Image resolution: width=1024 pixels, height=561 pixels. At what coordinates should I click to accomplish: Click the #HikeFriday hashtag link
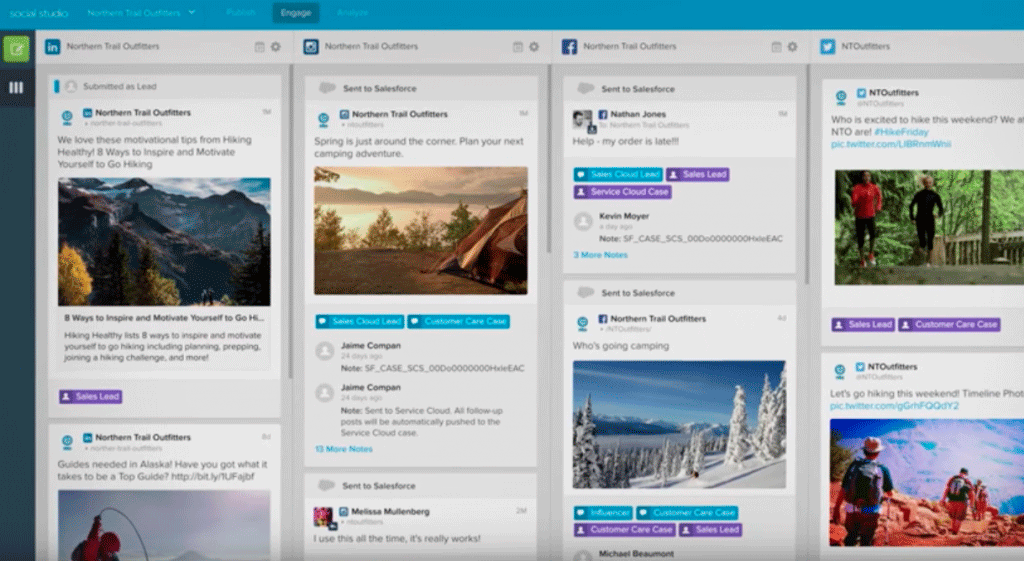(x=901, y=132)
